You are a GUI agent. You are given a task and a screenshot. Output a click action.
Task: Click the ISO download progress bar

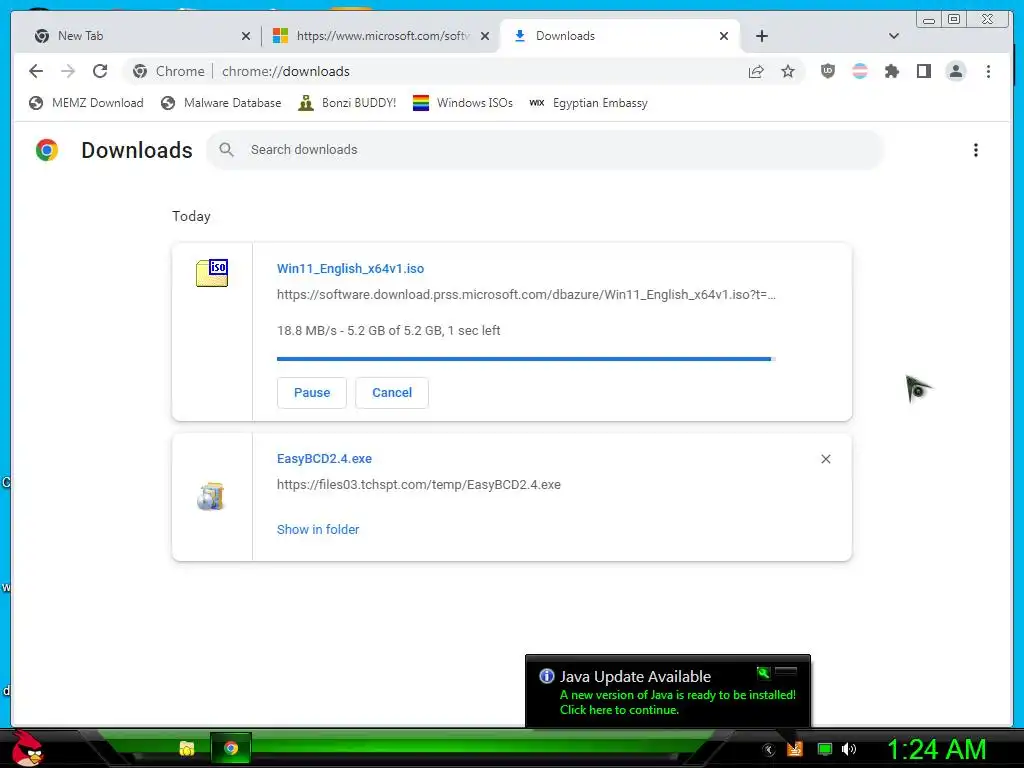(526, 359)
